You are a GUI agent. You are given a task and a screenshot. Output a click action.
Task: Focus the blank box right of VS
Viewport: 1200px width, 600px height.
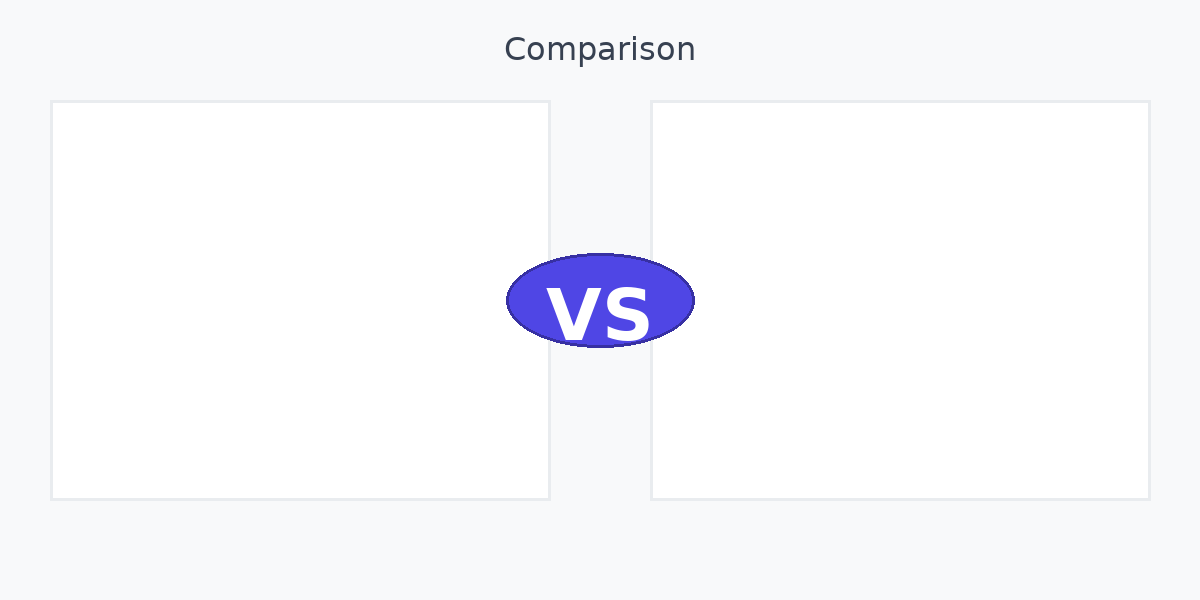(x=920, y=300)
